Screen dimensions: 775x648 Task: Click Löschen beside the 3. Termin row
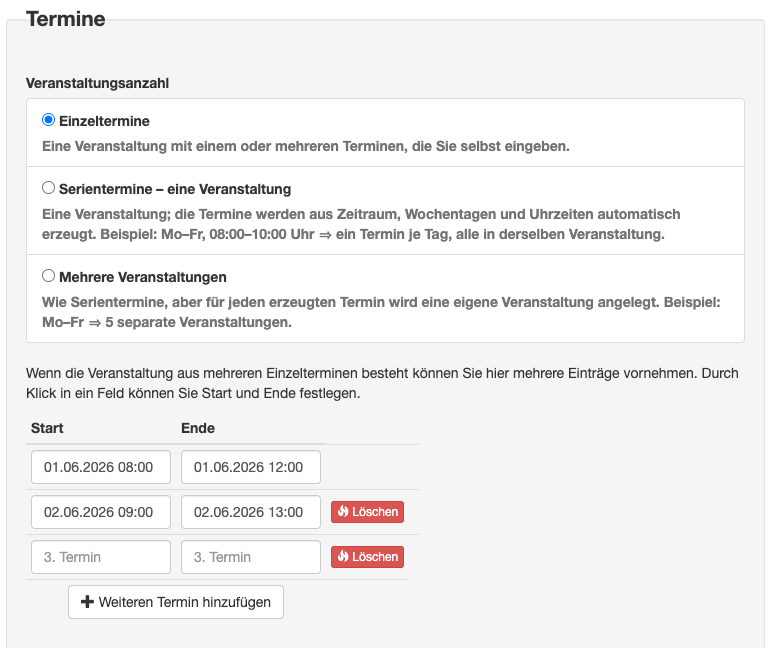(x=367, y=557)
